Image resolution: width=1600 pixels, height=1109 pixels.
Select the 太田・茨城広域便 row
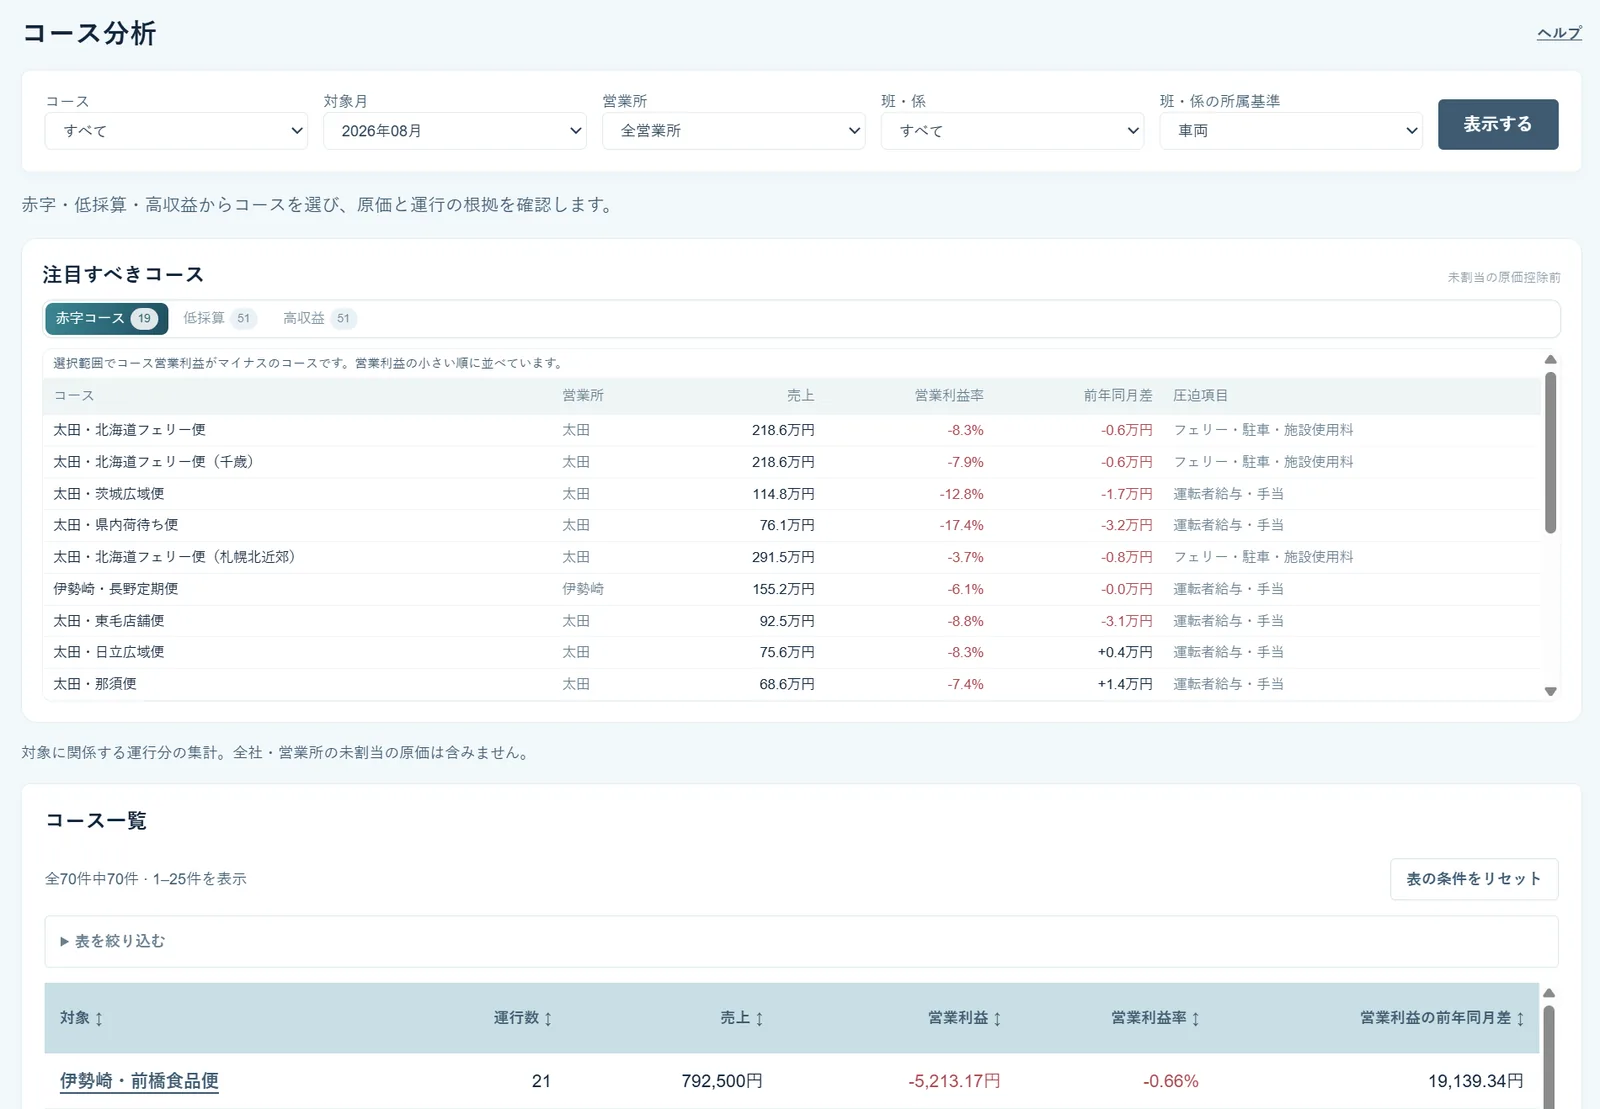[791, 494]
